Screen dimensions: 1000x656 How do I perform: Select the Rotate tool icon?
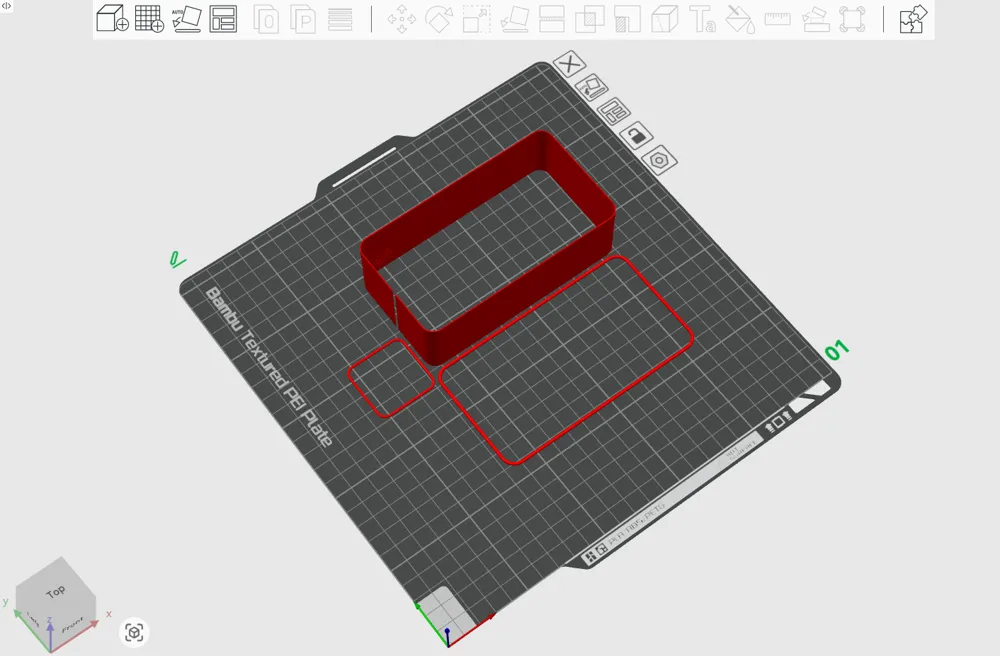click(x=439, y=19)
